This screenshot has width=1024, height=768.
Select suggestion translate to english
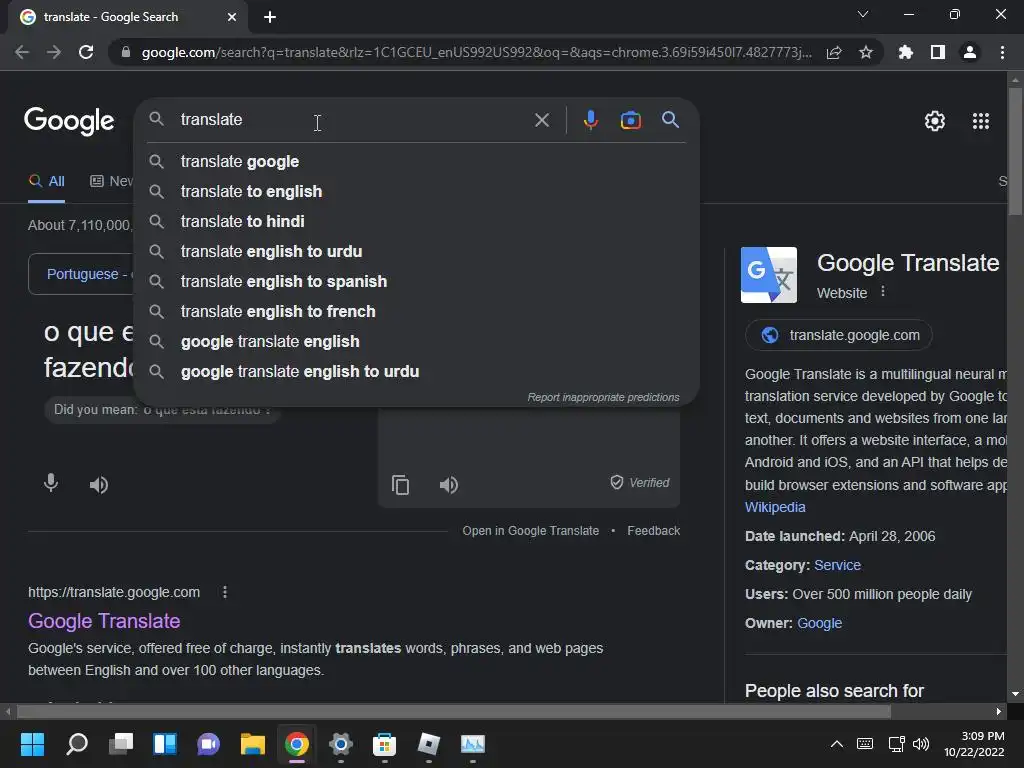pyautogui.click(x=416, y=191)
